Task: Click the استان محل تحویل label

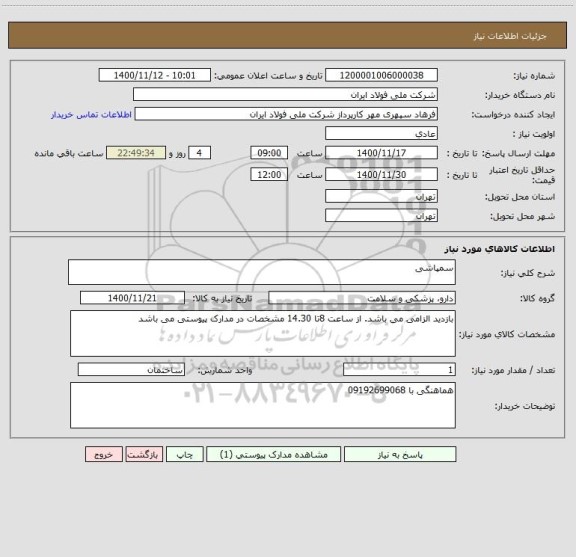Action: [520, 197]
